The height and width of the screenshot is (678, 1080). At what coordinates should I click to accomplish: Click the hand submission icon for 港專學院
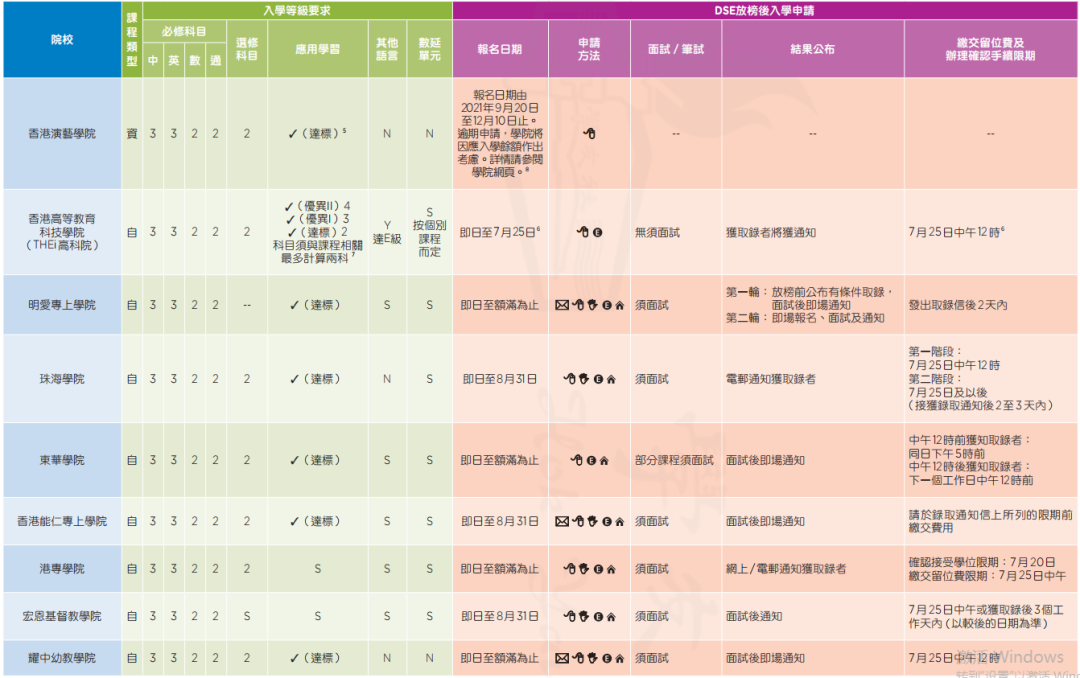click(583, 568)
